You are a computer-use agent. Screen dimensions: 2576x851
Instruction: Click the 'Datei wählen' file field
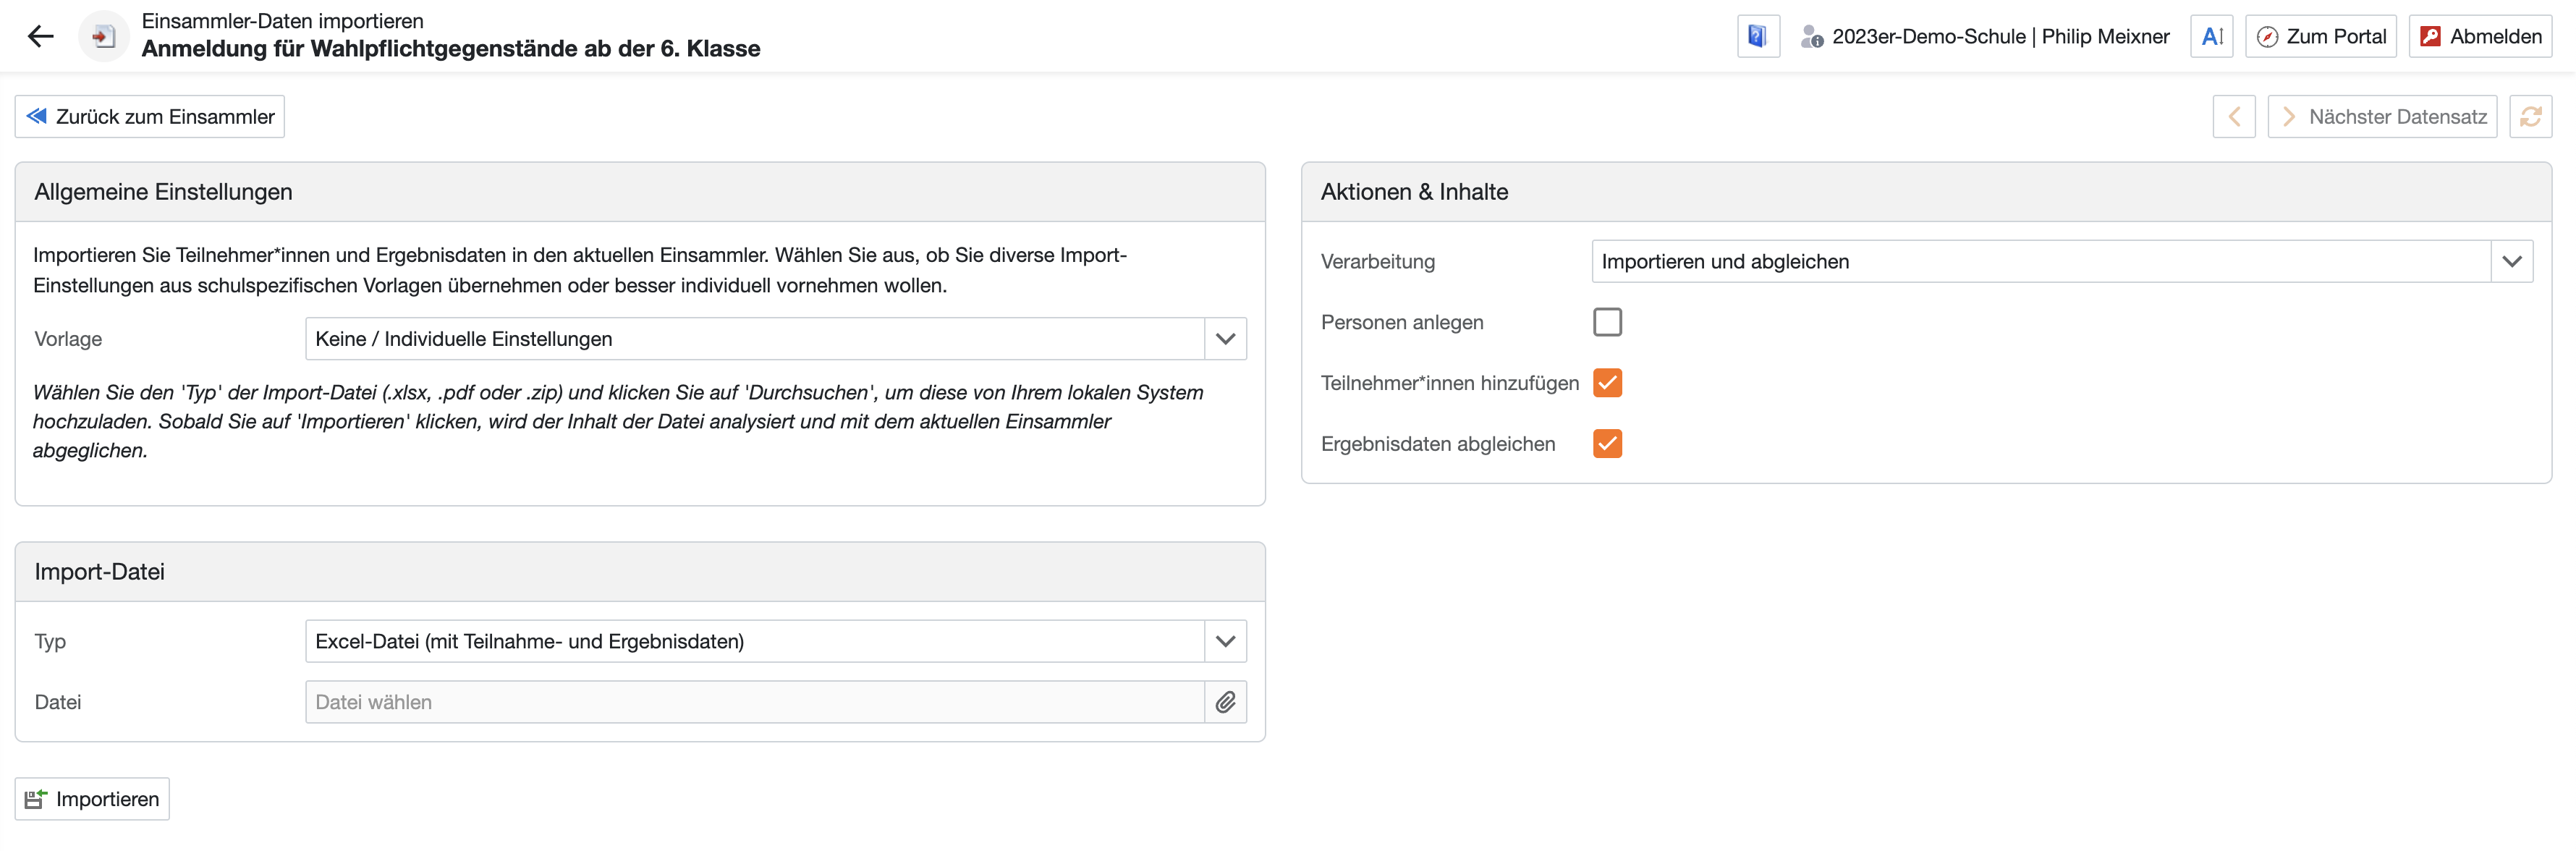tap(754, 703)
